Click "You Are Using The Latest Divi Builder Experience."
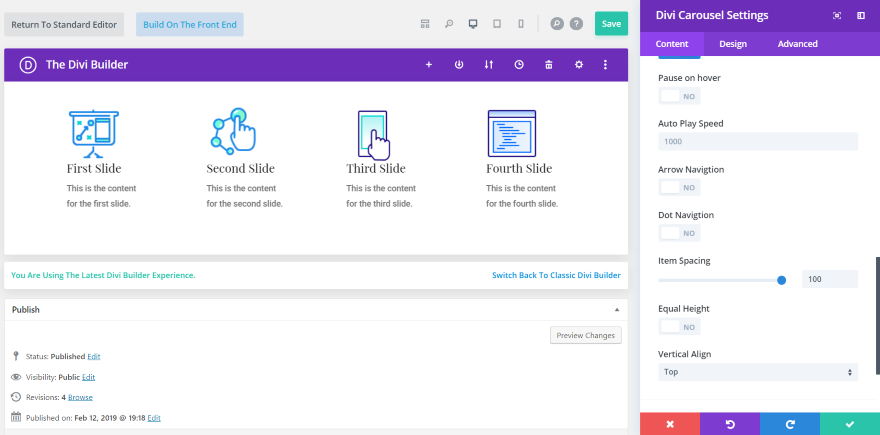This screenshot has height=435, width=880. tap(103, 275)
